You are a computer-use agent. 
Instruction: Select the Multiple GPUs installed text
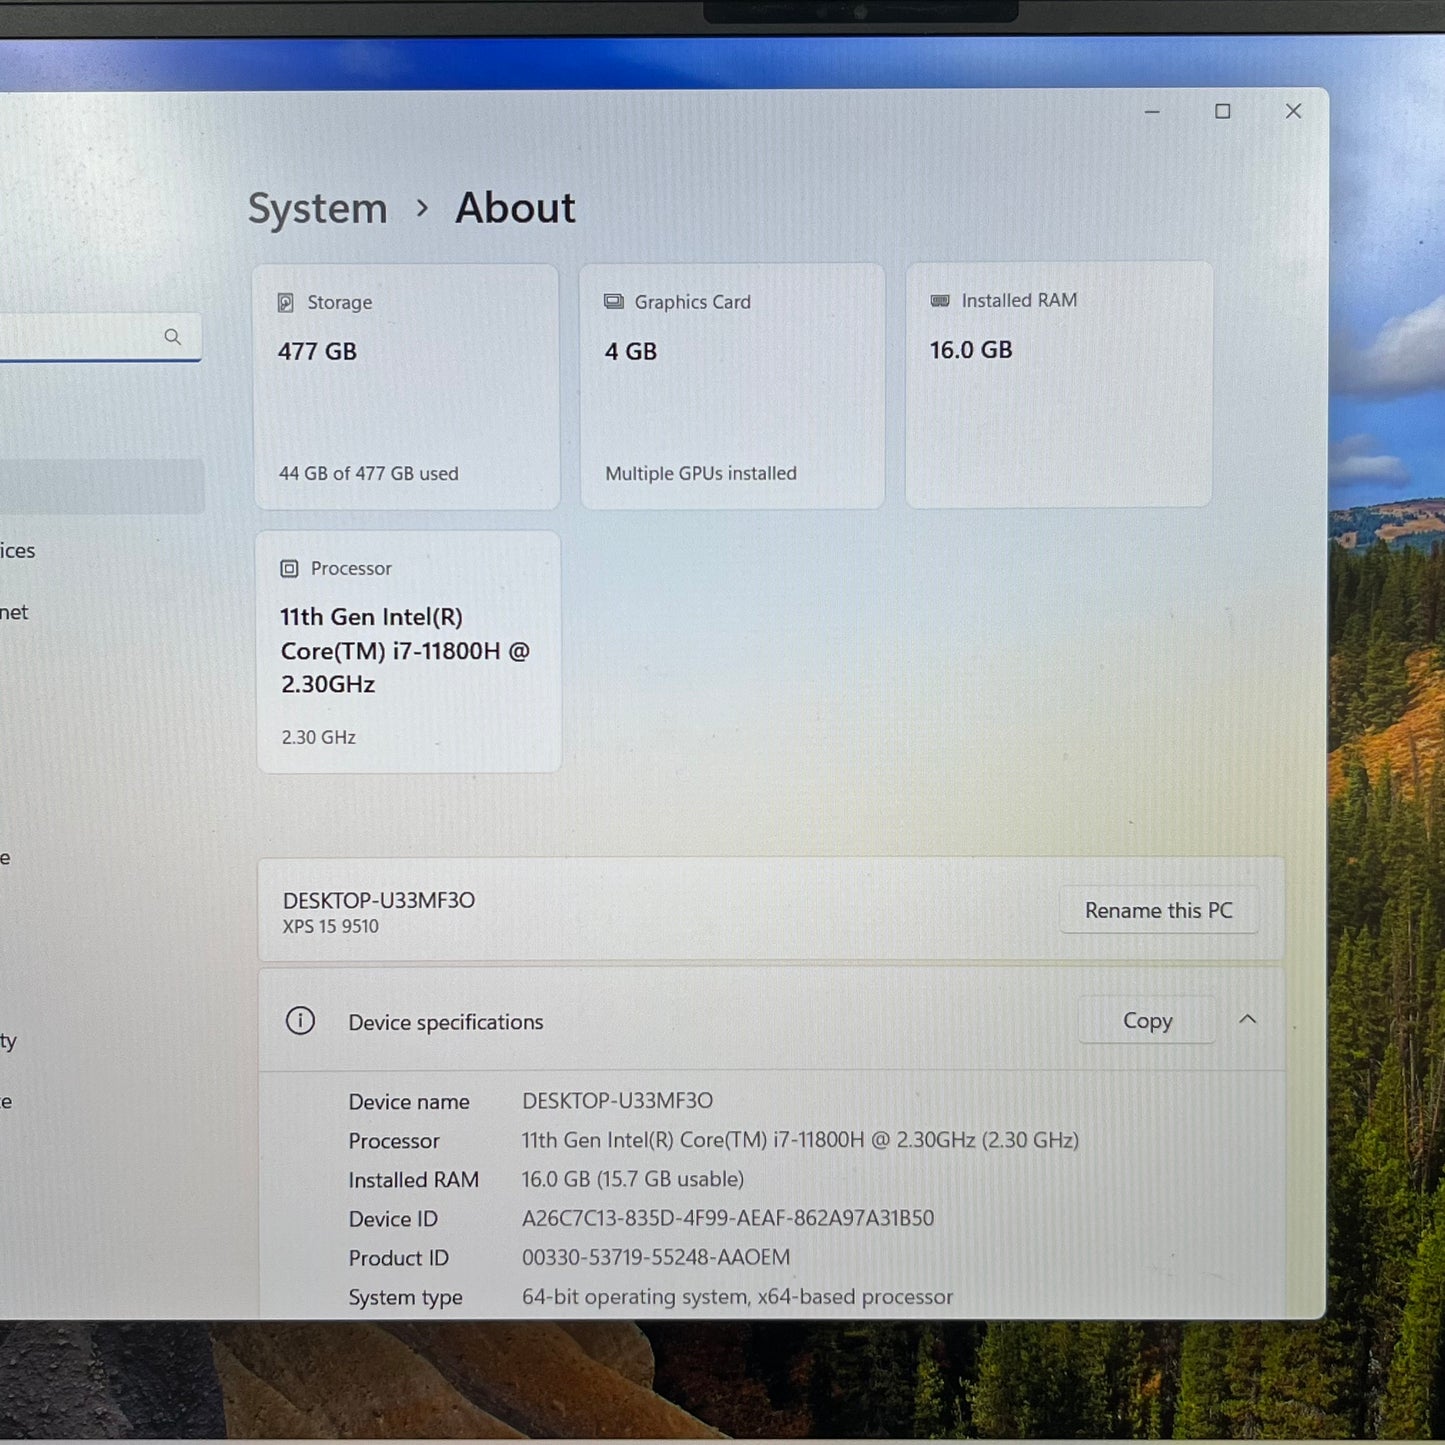pyautogui.click(x=700, y=474)
